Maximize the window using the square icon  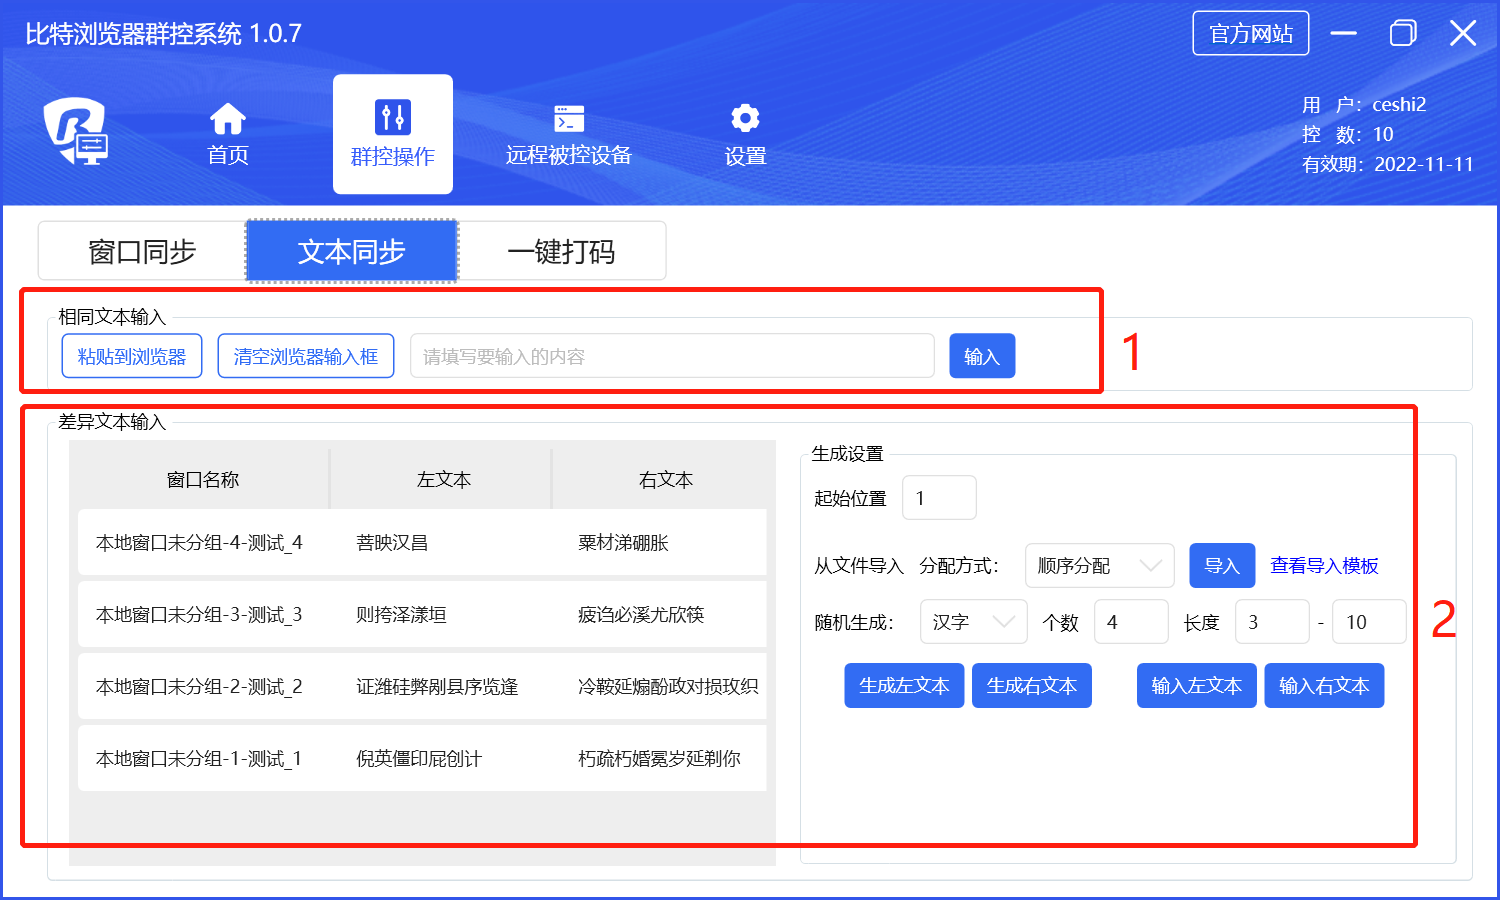tap(1403, 33)
